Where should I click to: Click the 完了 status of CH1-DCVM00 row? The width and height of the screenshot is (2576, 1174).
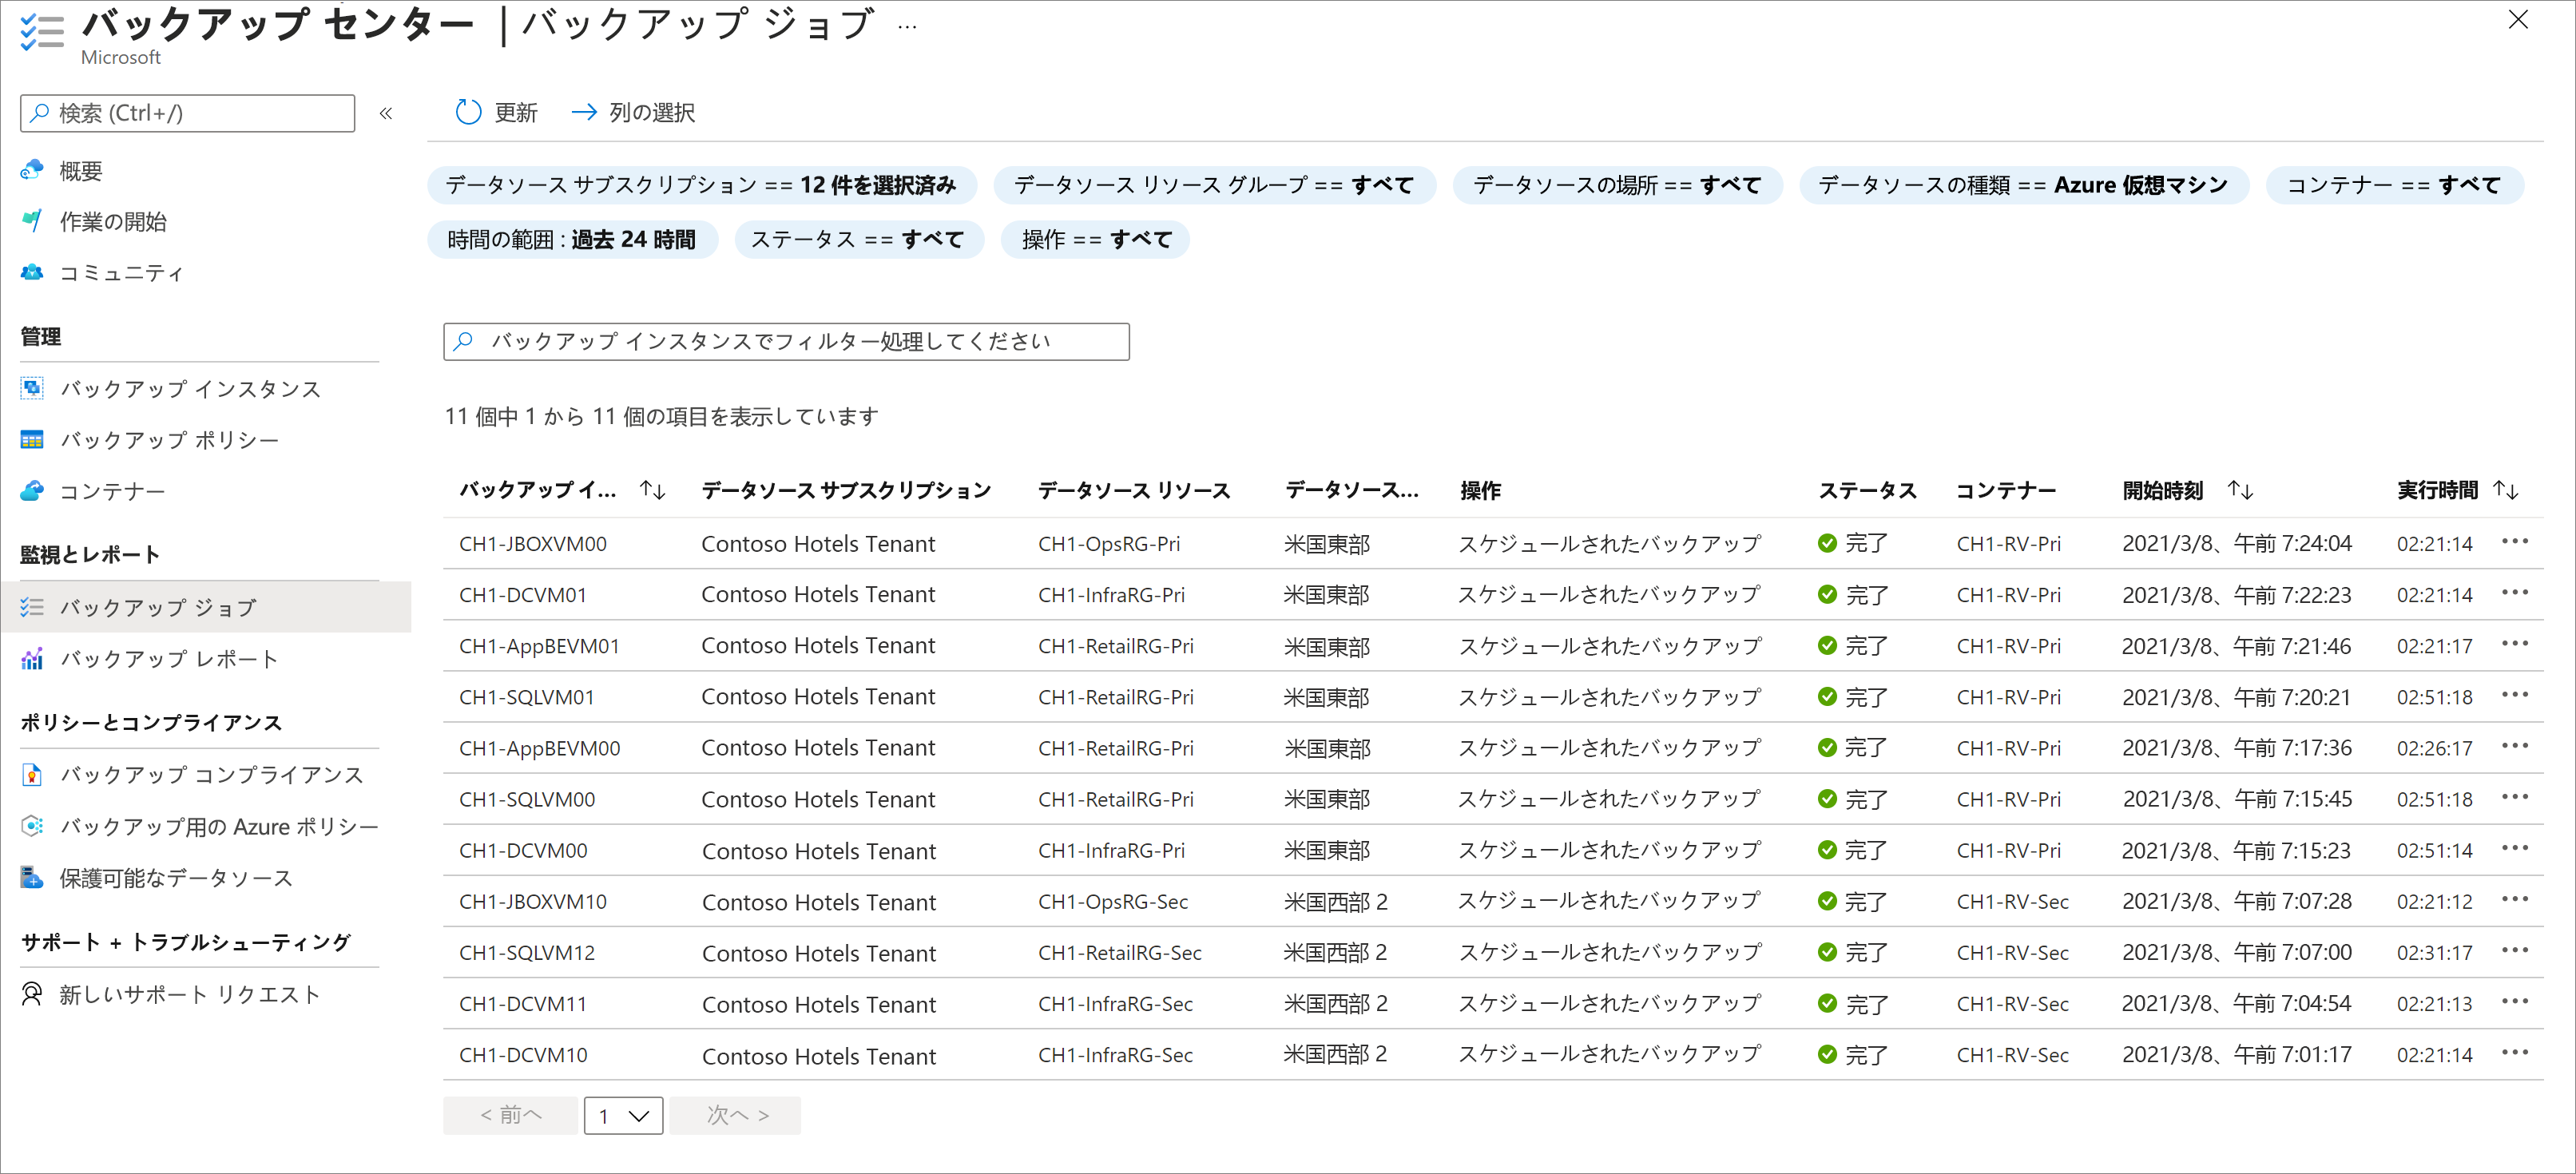(x=1853, y=850)
